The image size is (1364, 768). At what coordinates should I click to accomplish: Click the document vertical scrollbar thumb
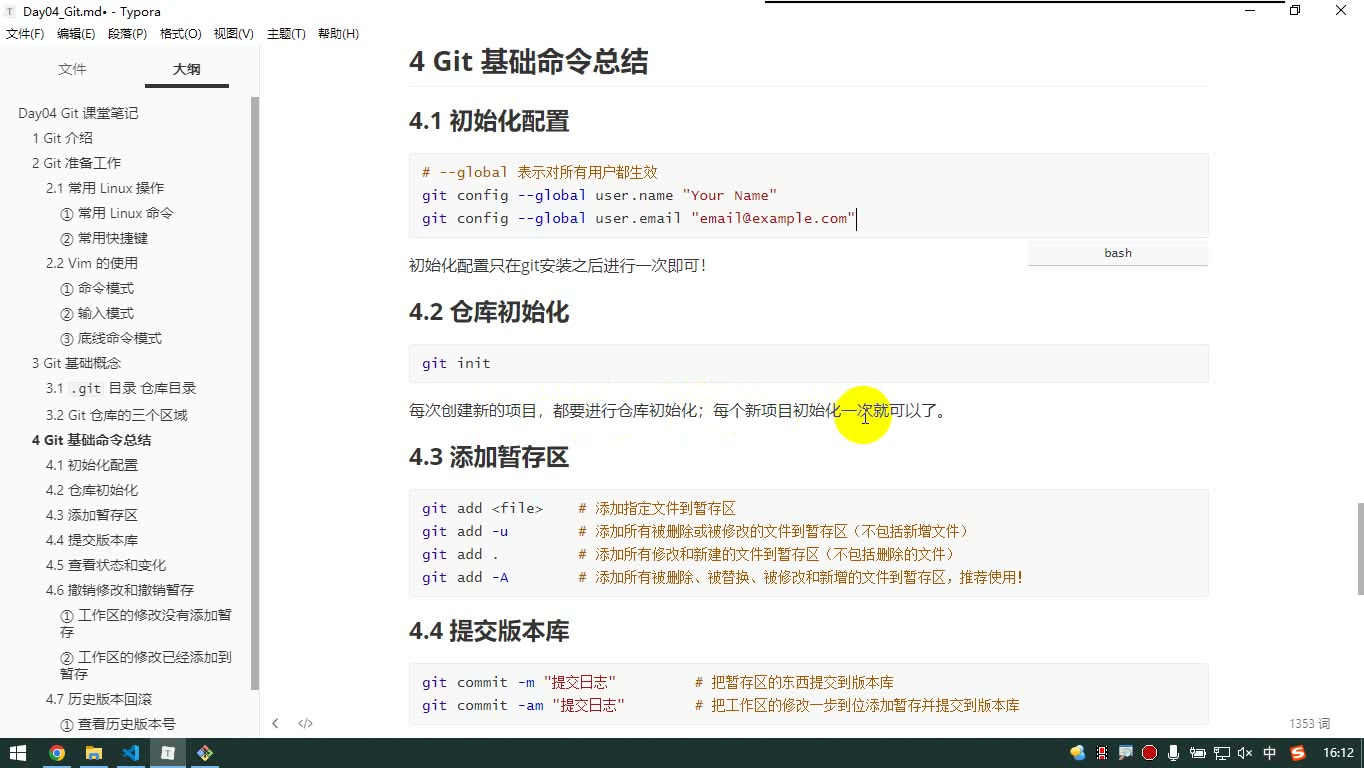(x=1359, y=548)
